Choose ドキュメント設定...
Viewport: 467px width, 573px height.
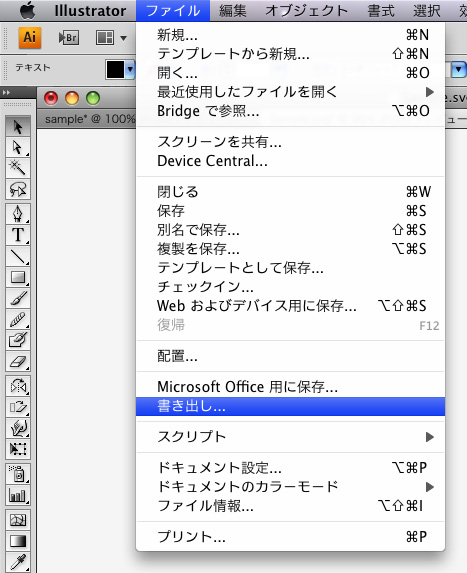(x=291, y=468)
